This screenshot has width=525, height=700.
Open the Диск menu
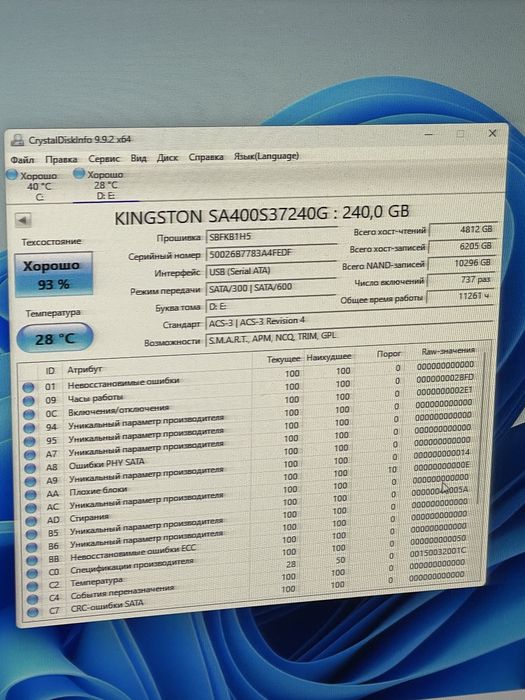167,158
